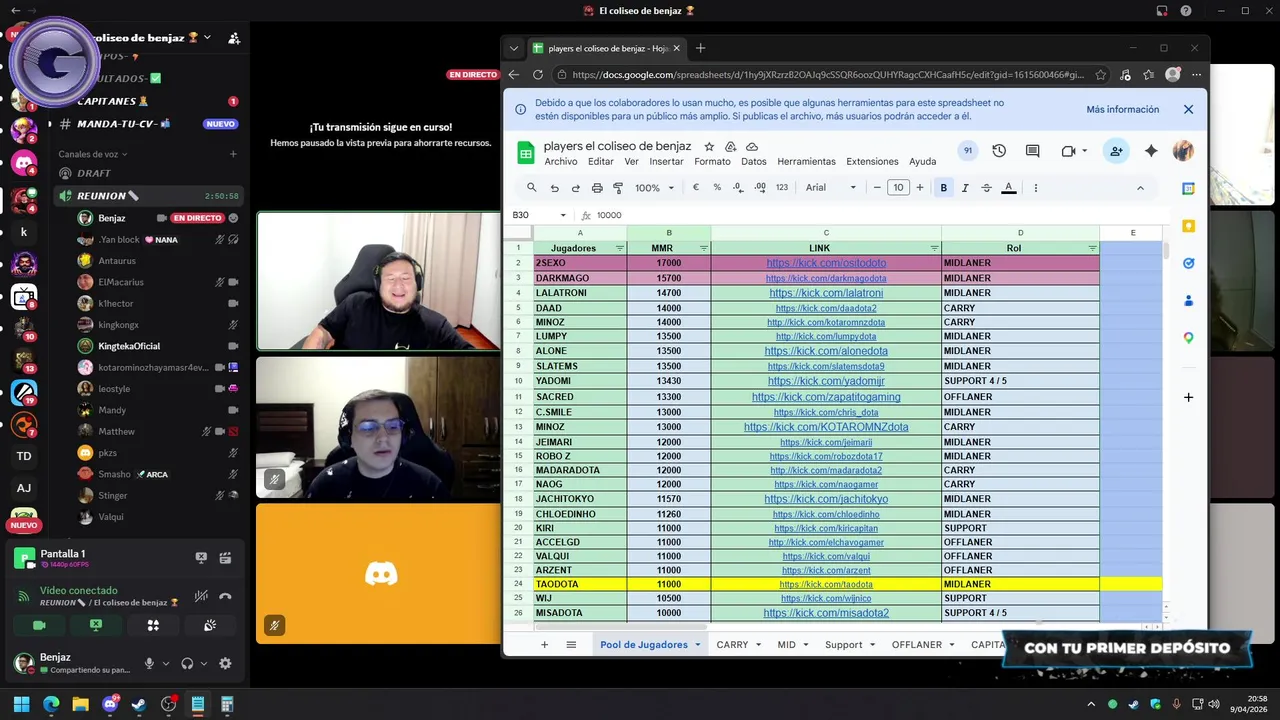The width and height of the screenshot is (1280, 720).
Task: Apply euro currency format
Action: [696, 188]
